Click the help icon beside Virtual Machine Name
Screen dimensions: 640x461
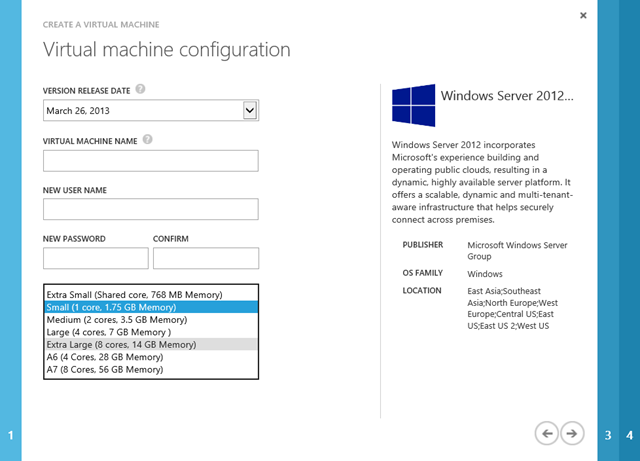pyautogui.click(x=147, y=140)
